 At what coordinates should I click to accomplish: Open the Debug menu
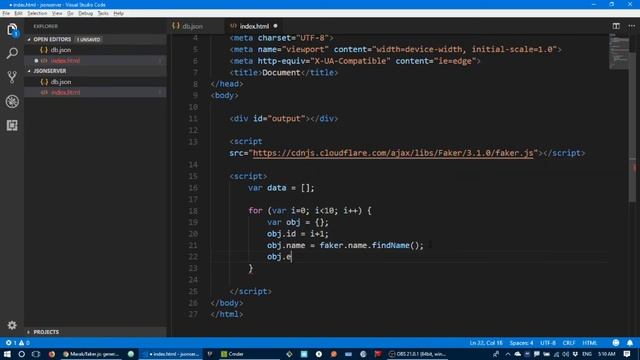pos(85,13)
